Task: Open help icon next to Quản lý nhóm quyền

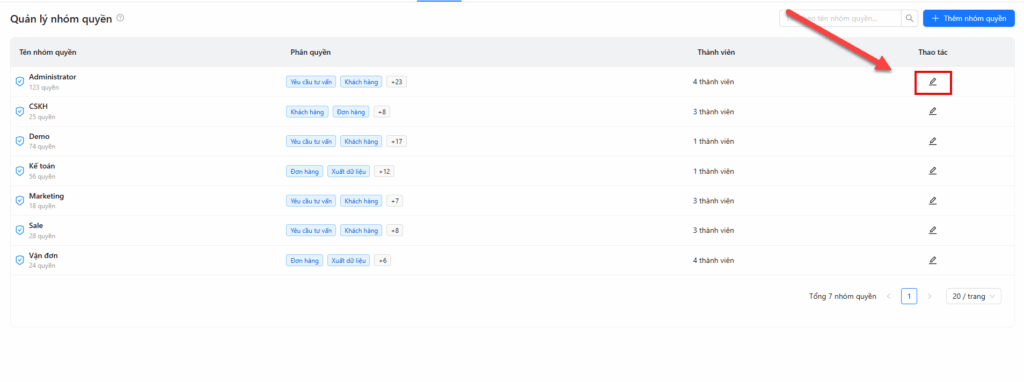Action: click(120, 18)
